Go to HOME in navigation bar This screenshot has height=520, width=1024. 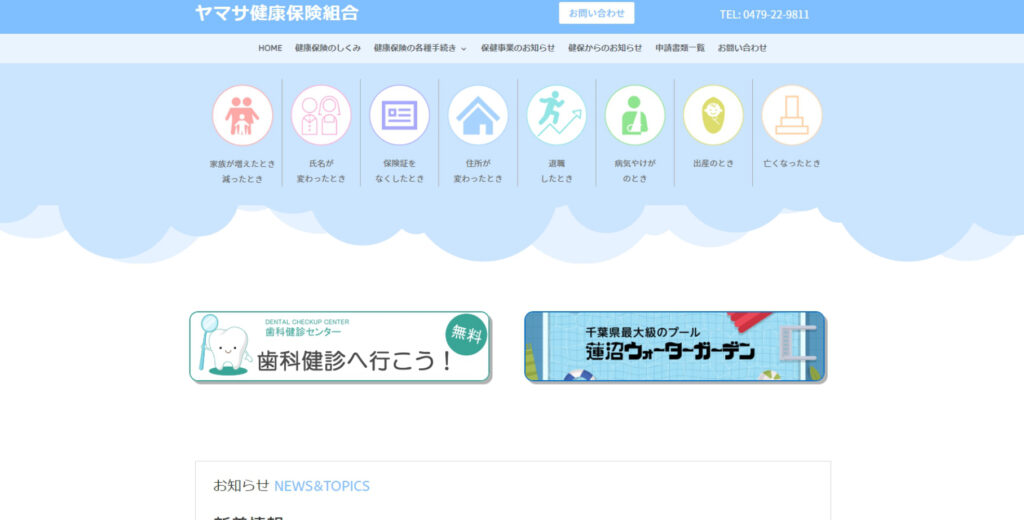click(270, 48)
